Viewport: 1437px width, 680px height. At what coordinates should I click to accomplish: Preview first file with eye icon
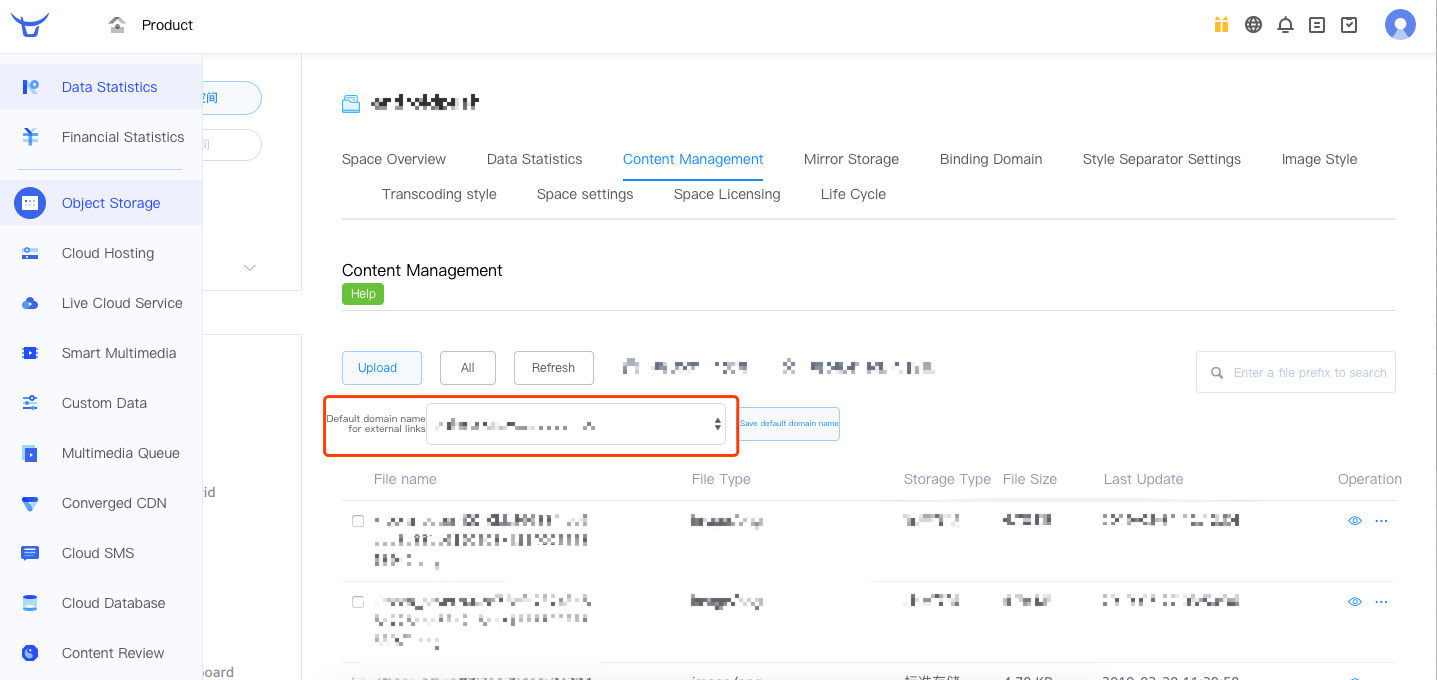tap(1355, 521)
